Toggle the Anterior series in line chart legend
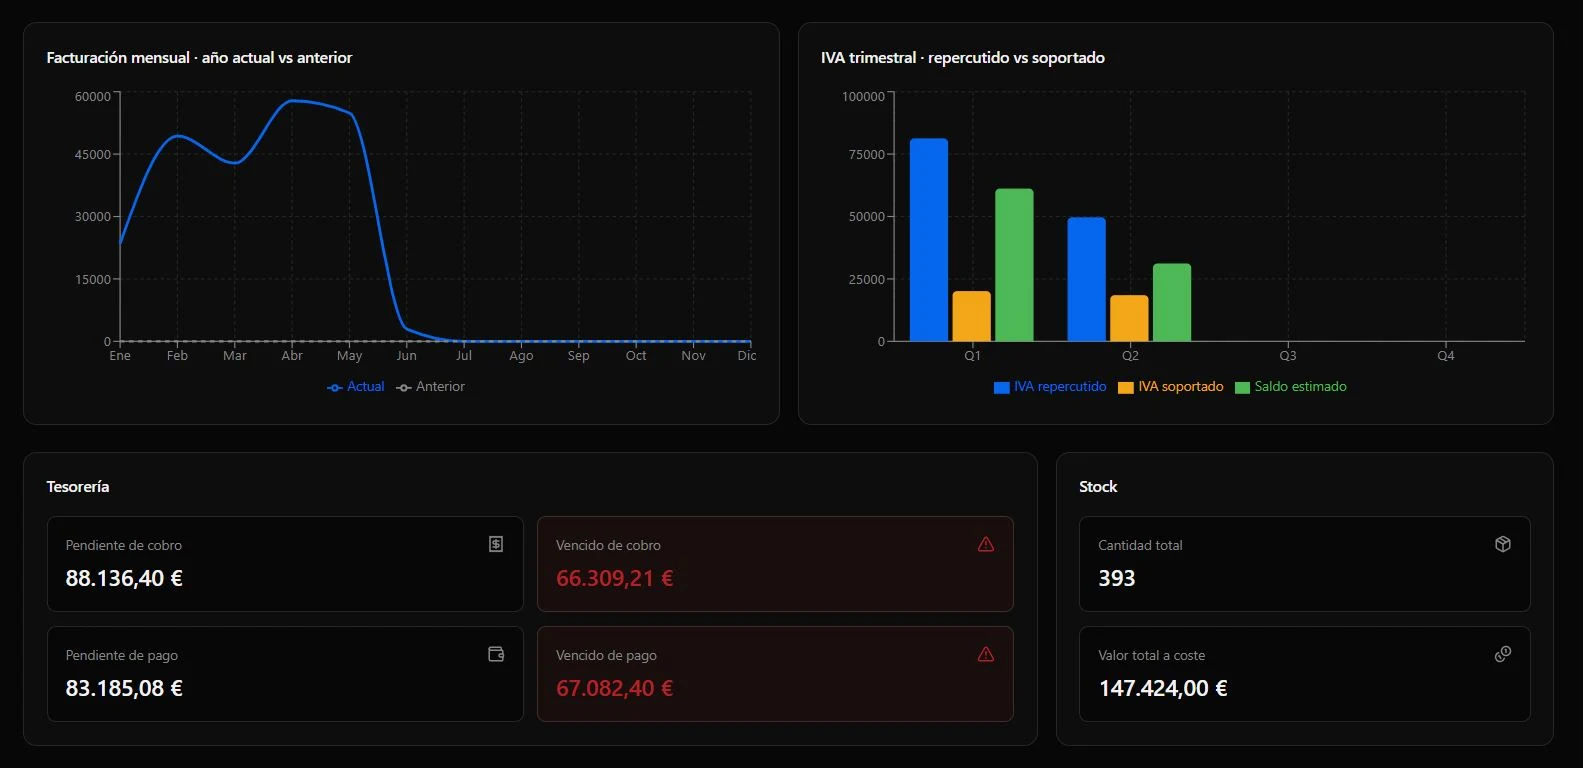1583x768 pixels. point(431,387)
